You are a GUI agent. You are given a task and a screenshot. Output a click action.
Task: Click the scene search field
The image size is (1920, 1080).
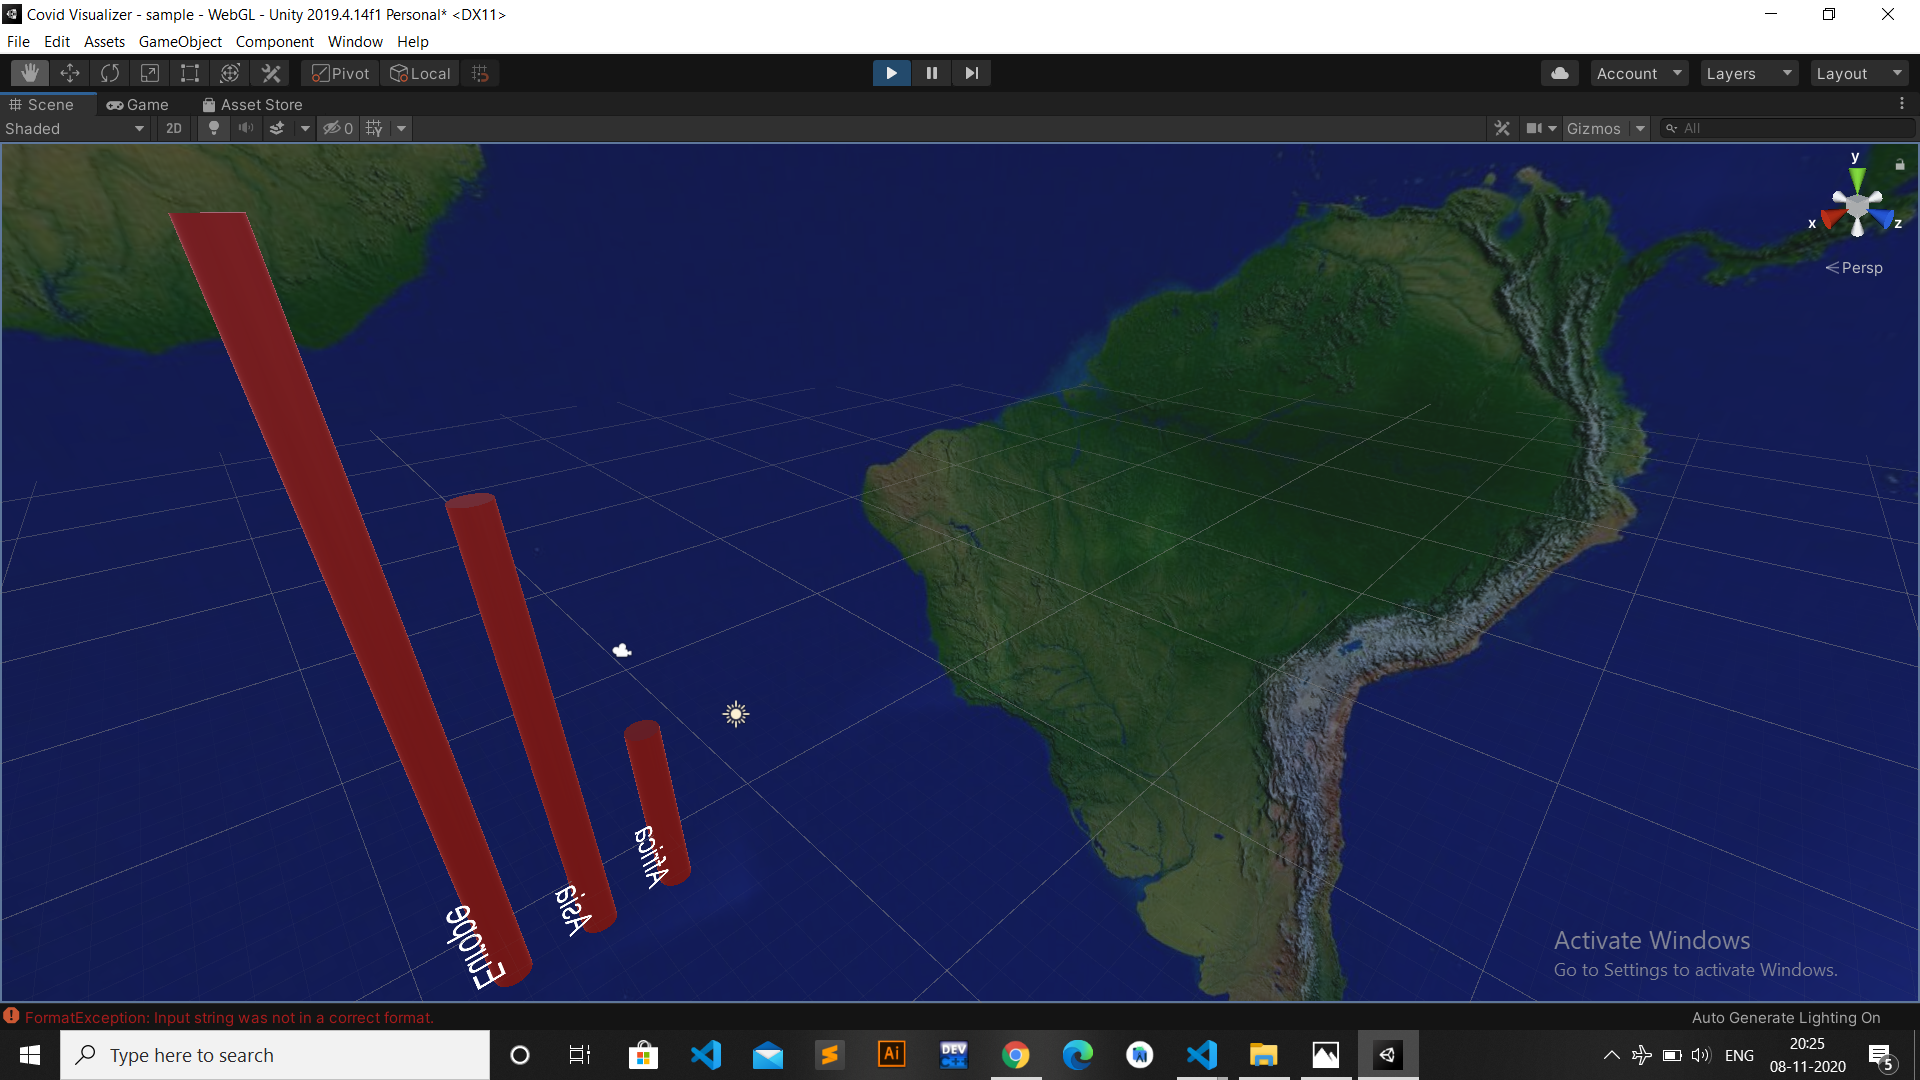(1790, 128)
